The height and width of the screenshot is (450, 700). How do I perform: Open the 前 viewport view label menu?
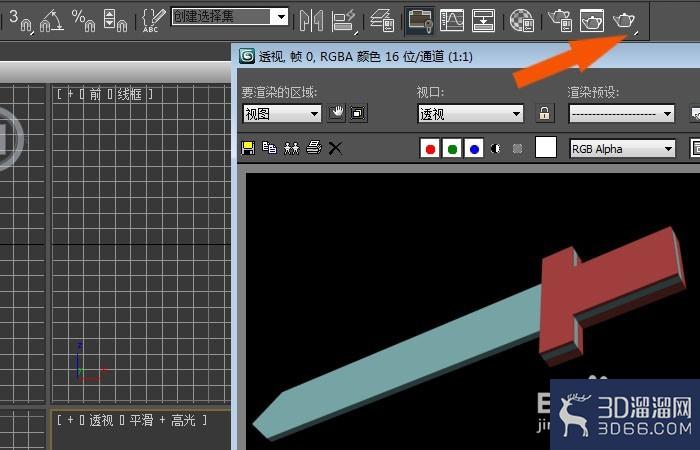click(x=95, y=94)
